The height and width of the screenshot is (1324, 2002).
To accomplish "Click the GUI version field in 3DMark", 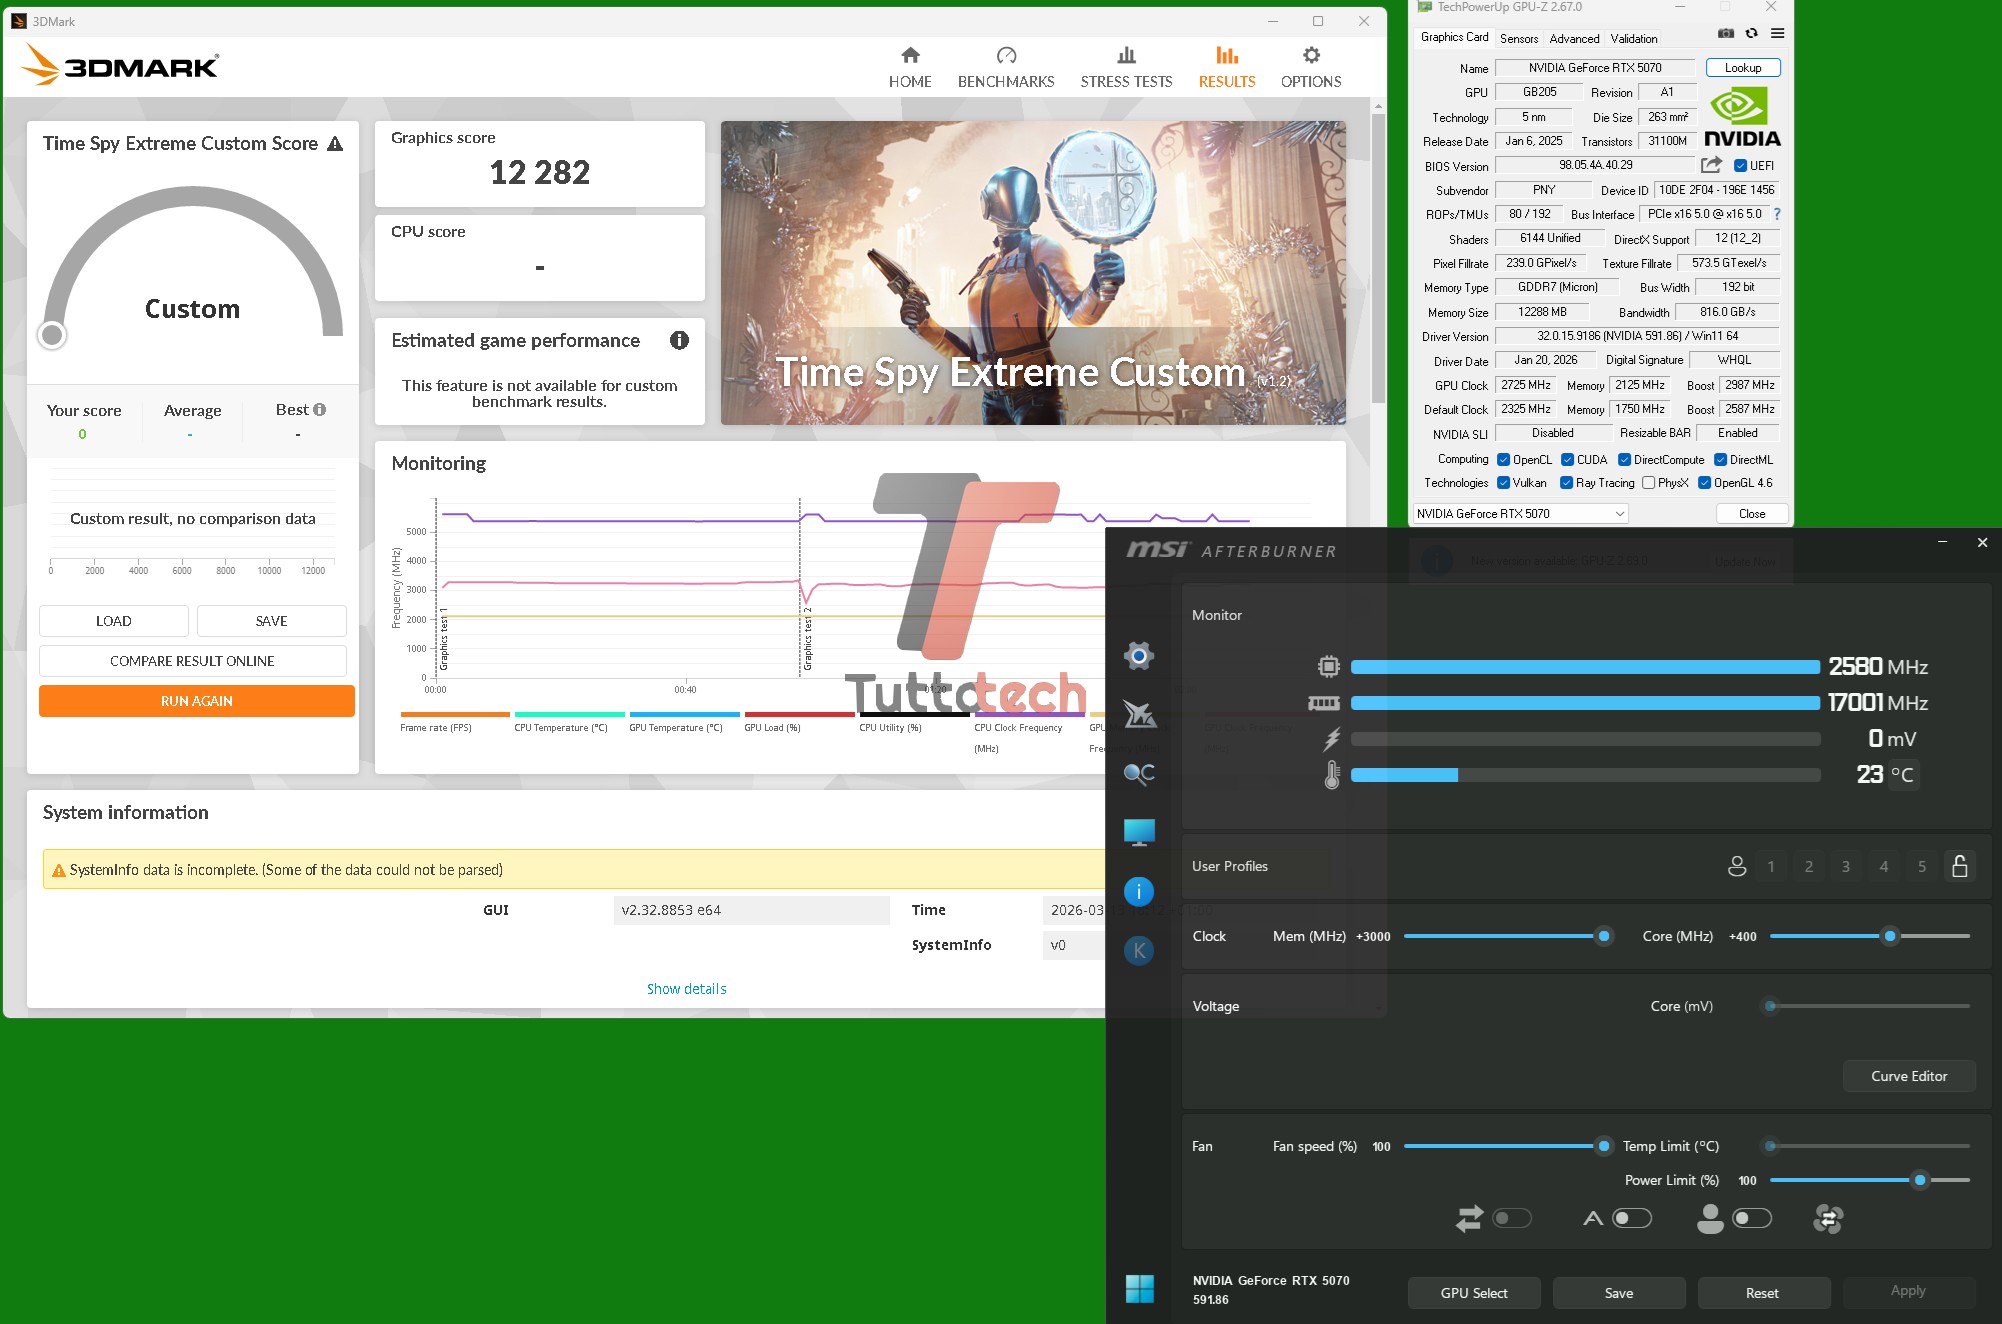I will (752, 909).
